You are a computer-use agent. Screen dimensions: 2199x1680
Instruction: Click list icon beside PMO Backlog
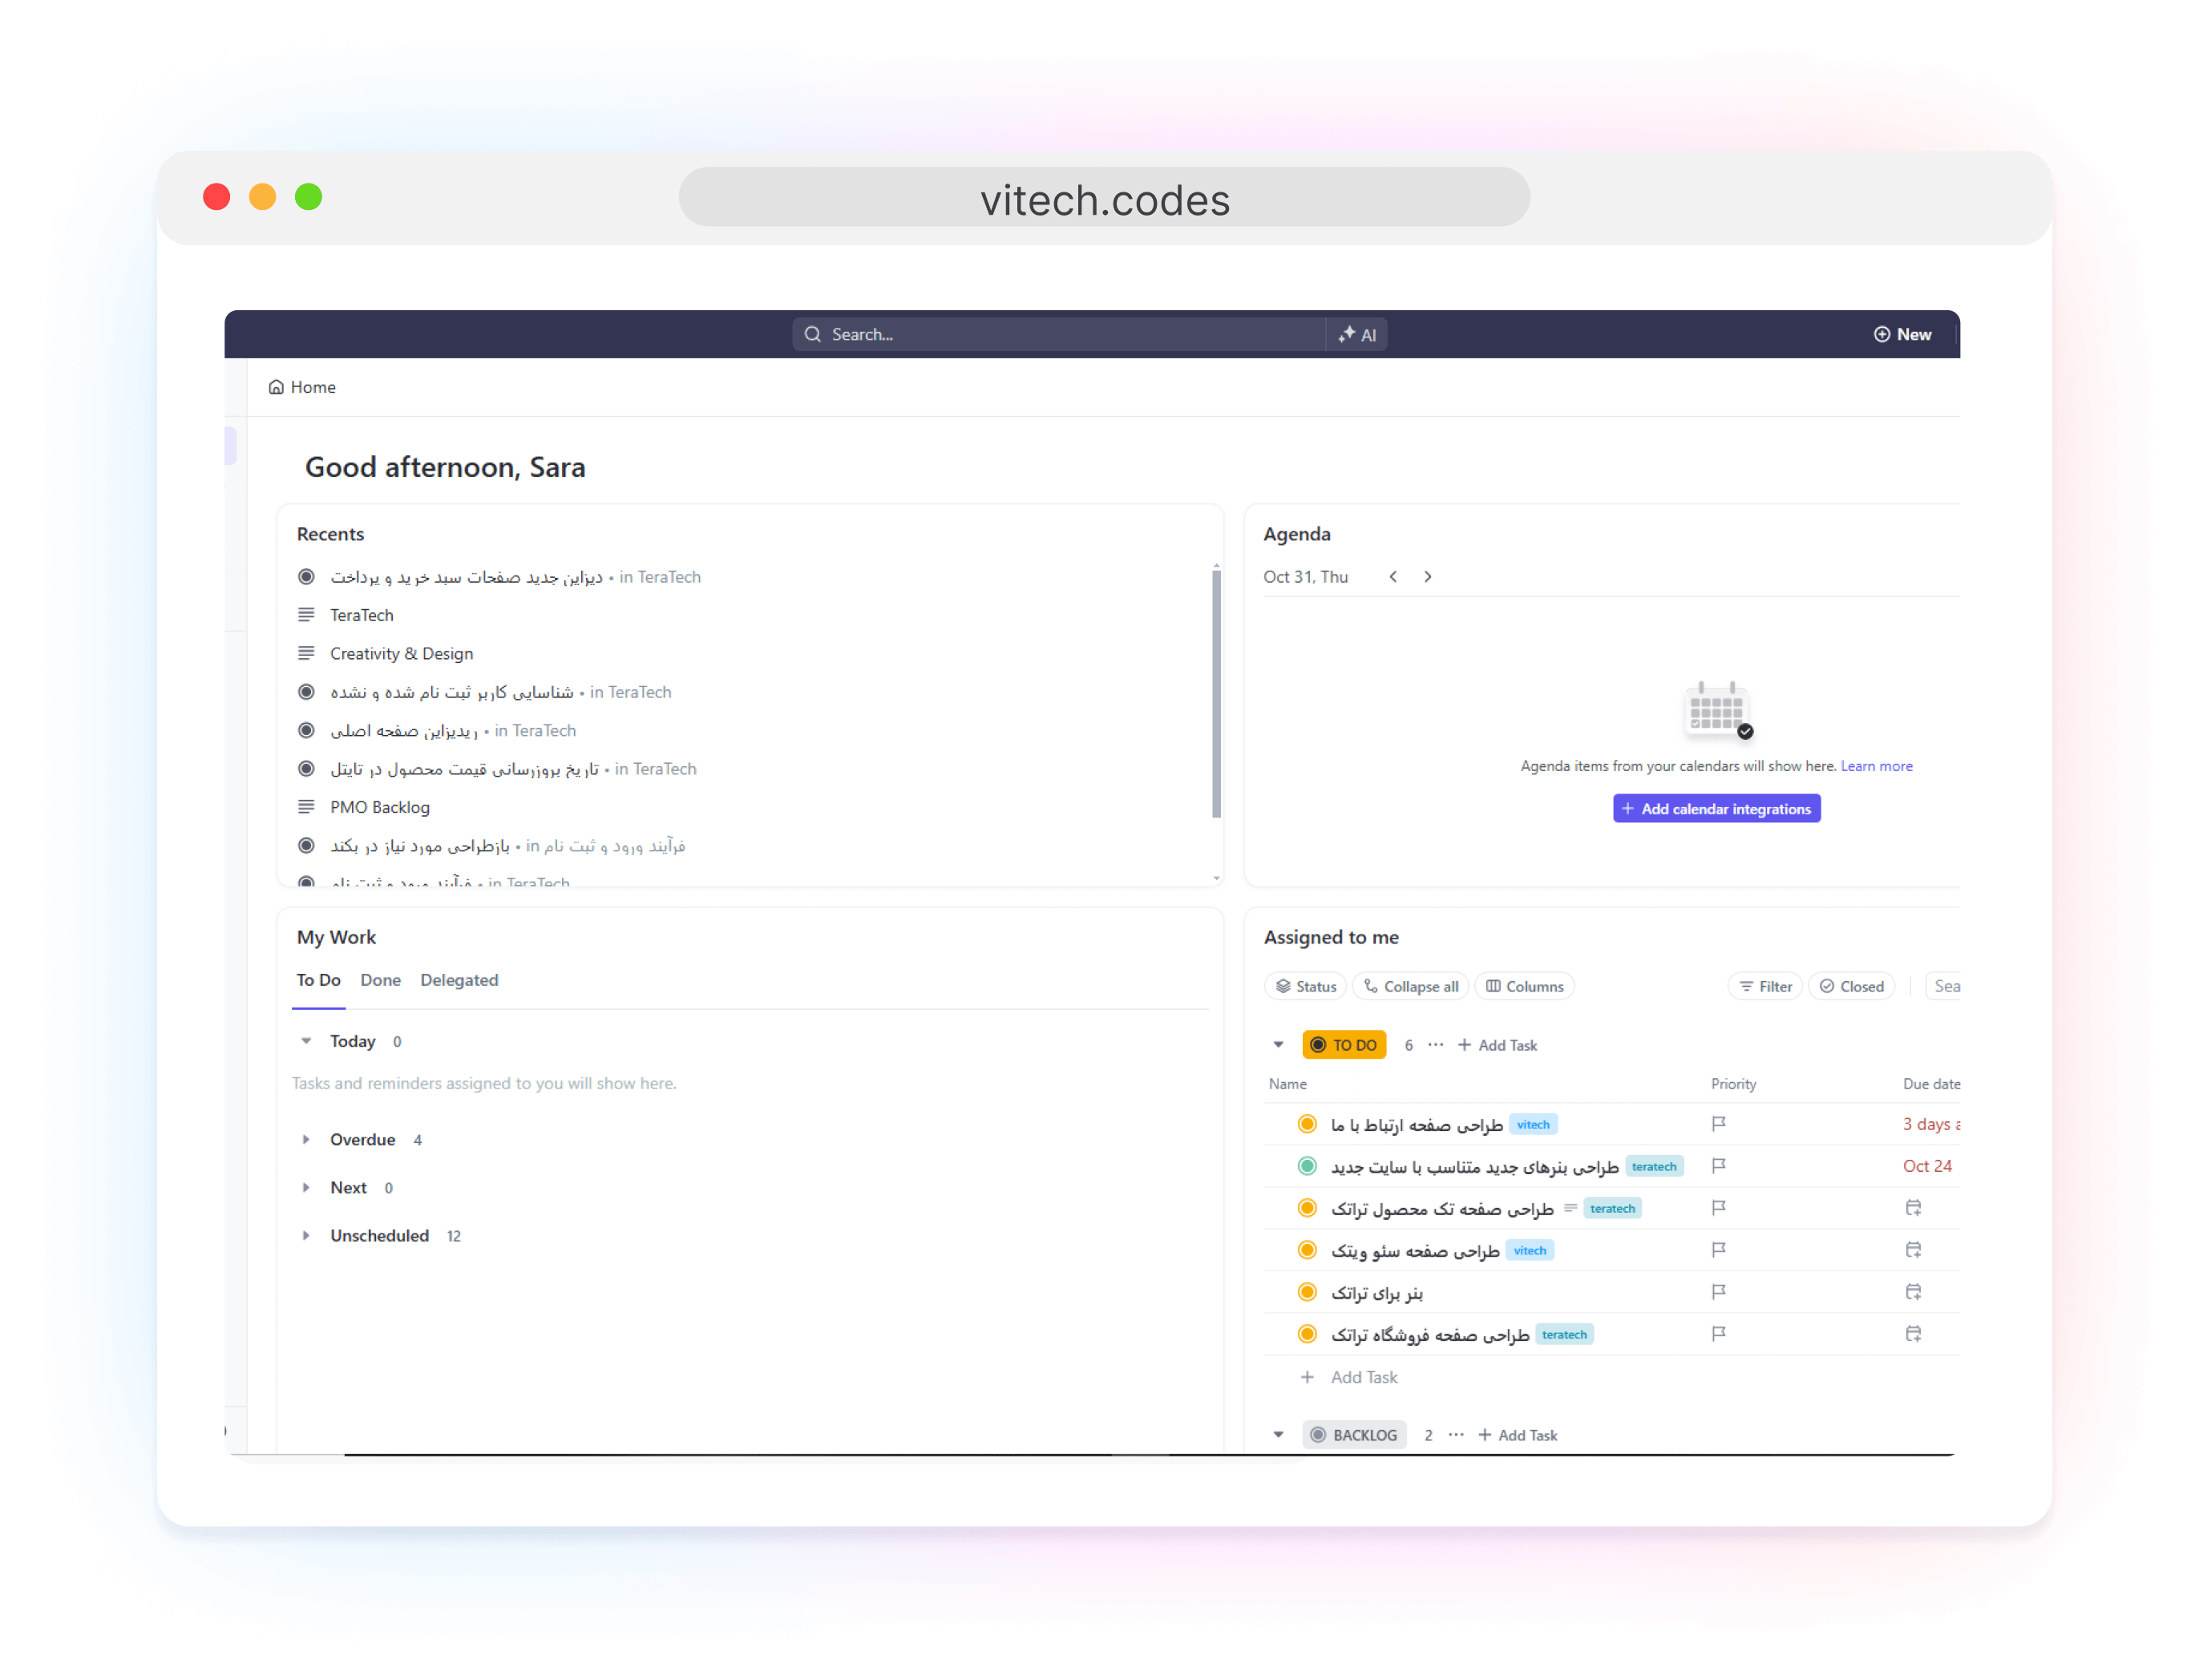306,807
